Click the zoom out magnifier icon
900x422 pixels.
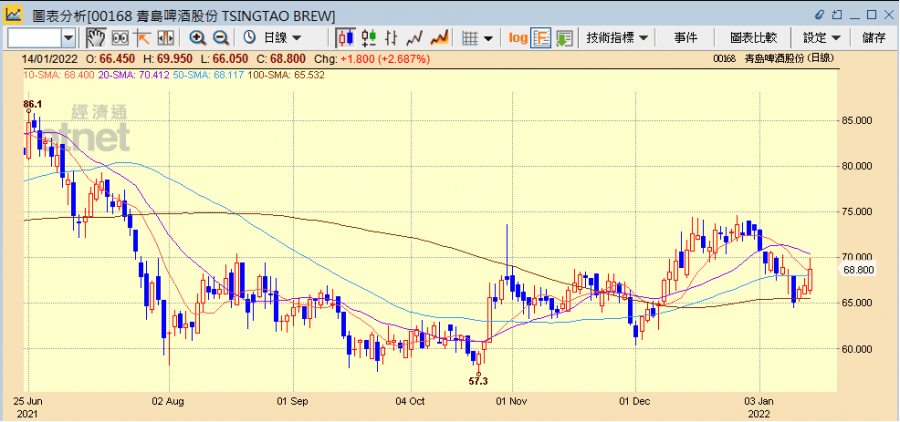[220, 37]
